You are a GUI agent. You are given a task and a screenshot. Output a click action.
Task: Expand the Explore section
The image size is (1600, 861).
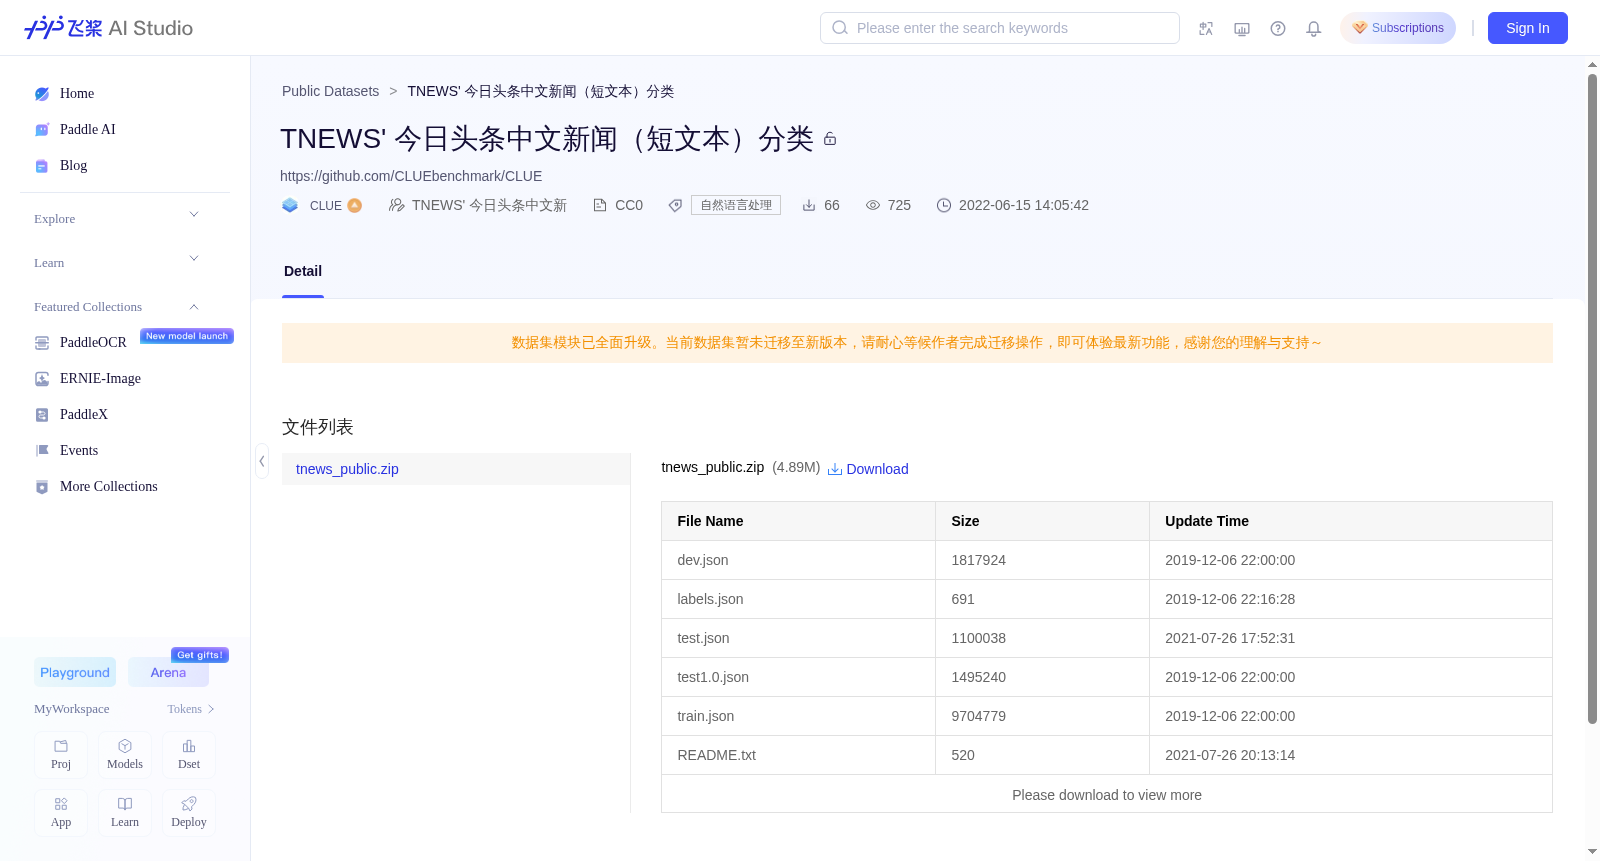[x=116, y=218]
